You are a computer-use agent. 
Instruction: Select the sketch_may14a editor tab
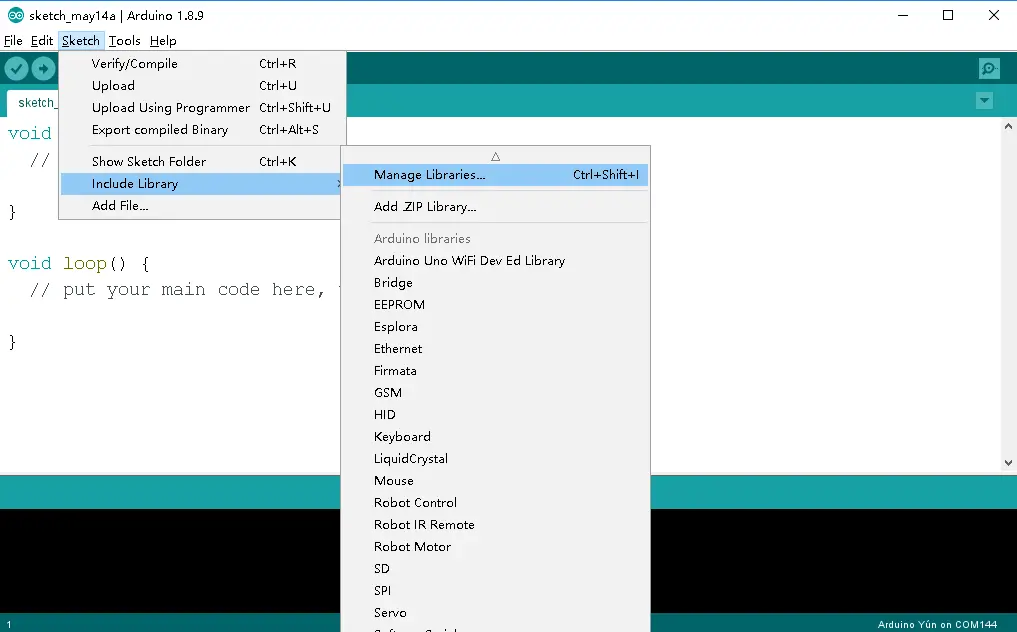point(34,103)
